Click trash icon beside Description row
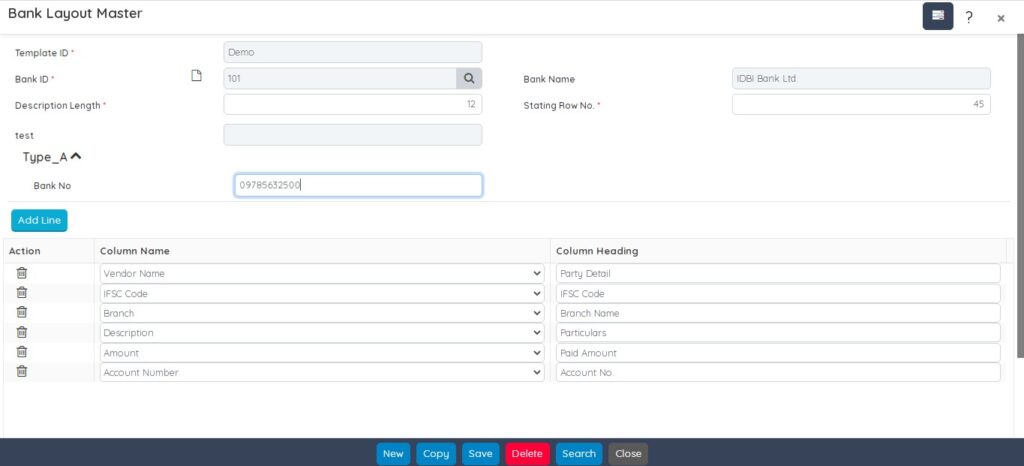The height and width of the screenshot is (466, 1024). click(x=22, y=332)
